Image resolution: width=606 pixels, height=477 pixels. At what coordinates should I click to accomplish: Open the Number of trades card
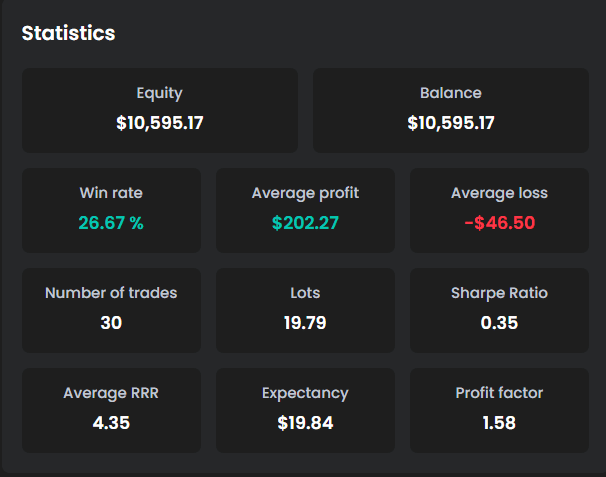click(111, 310)
